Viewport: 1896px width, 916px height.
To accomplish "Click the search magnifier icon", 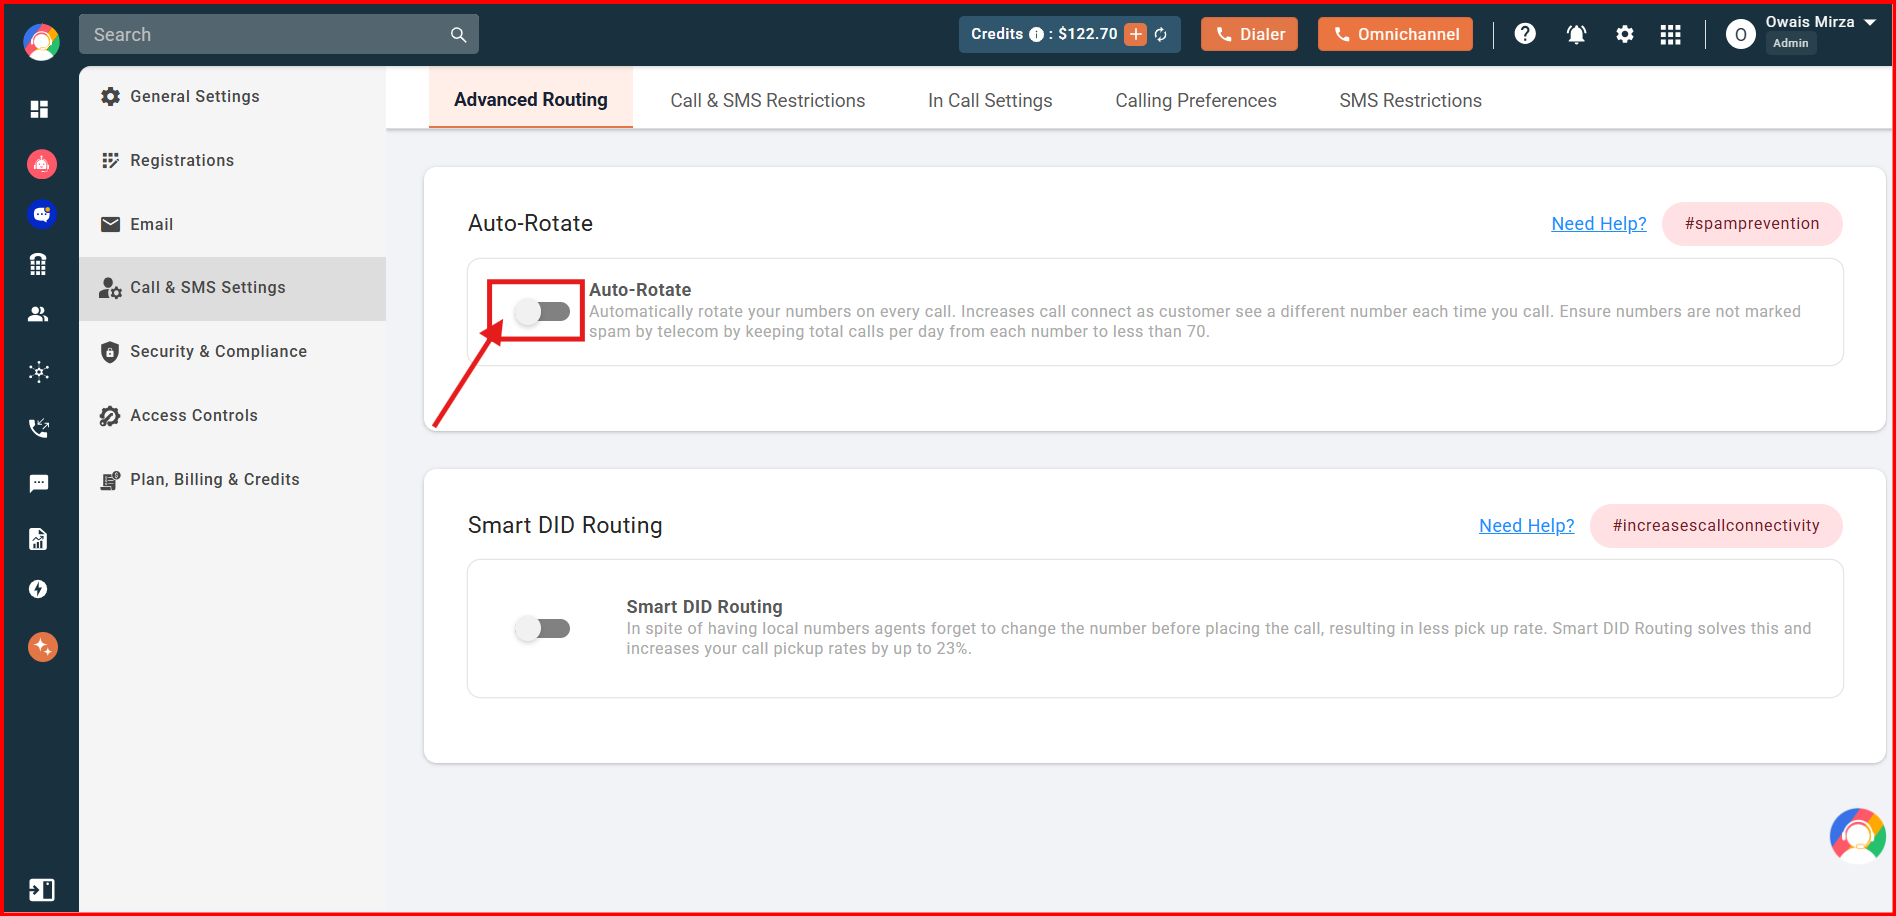I will [x=458, y=35].
